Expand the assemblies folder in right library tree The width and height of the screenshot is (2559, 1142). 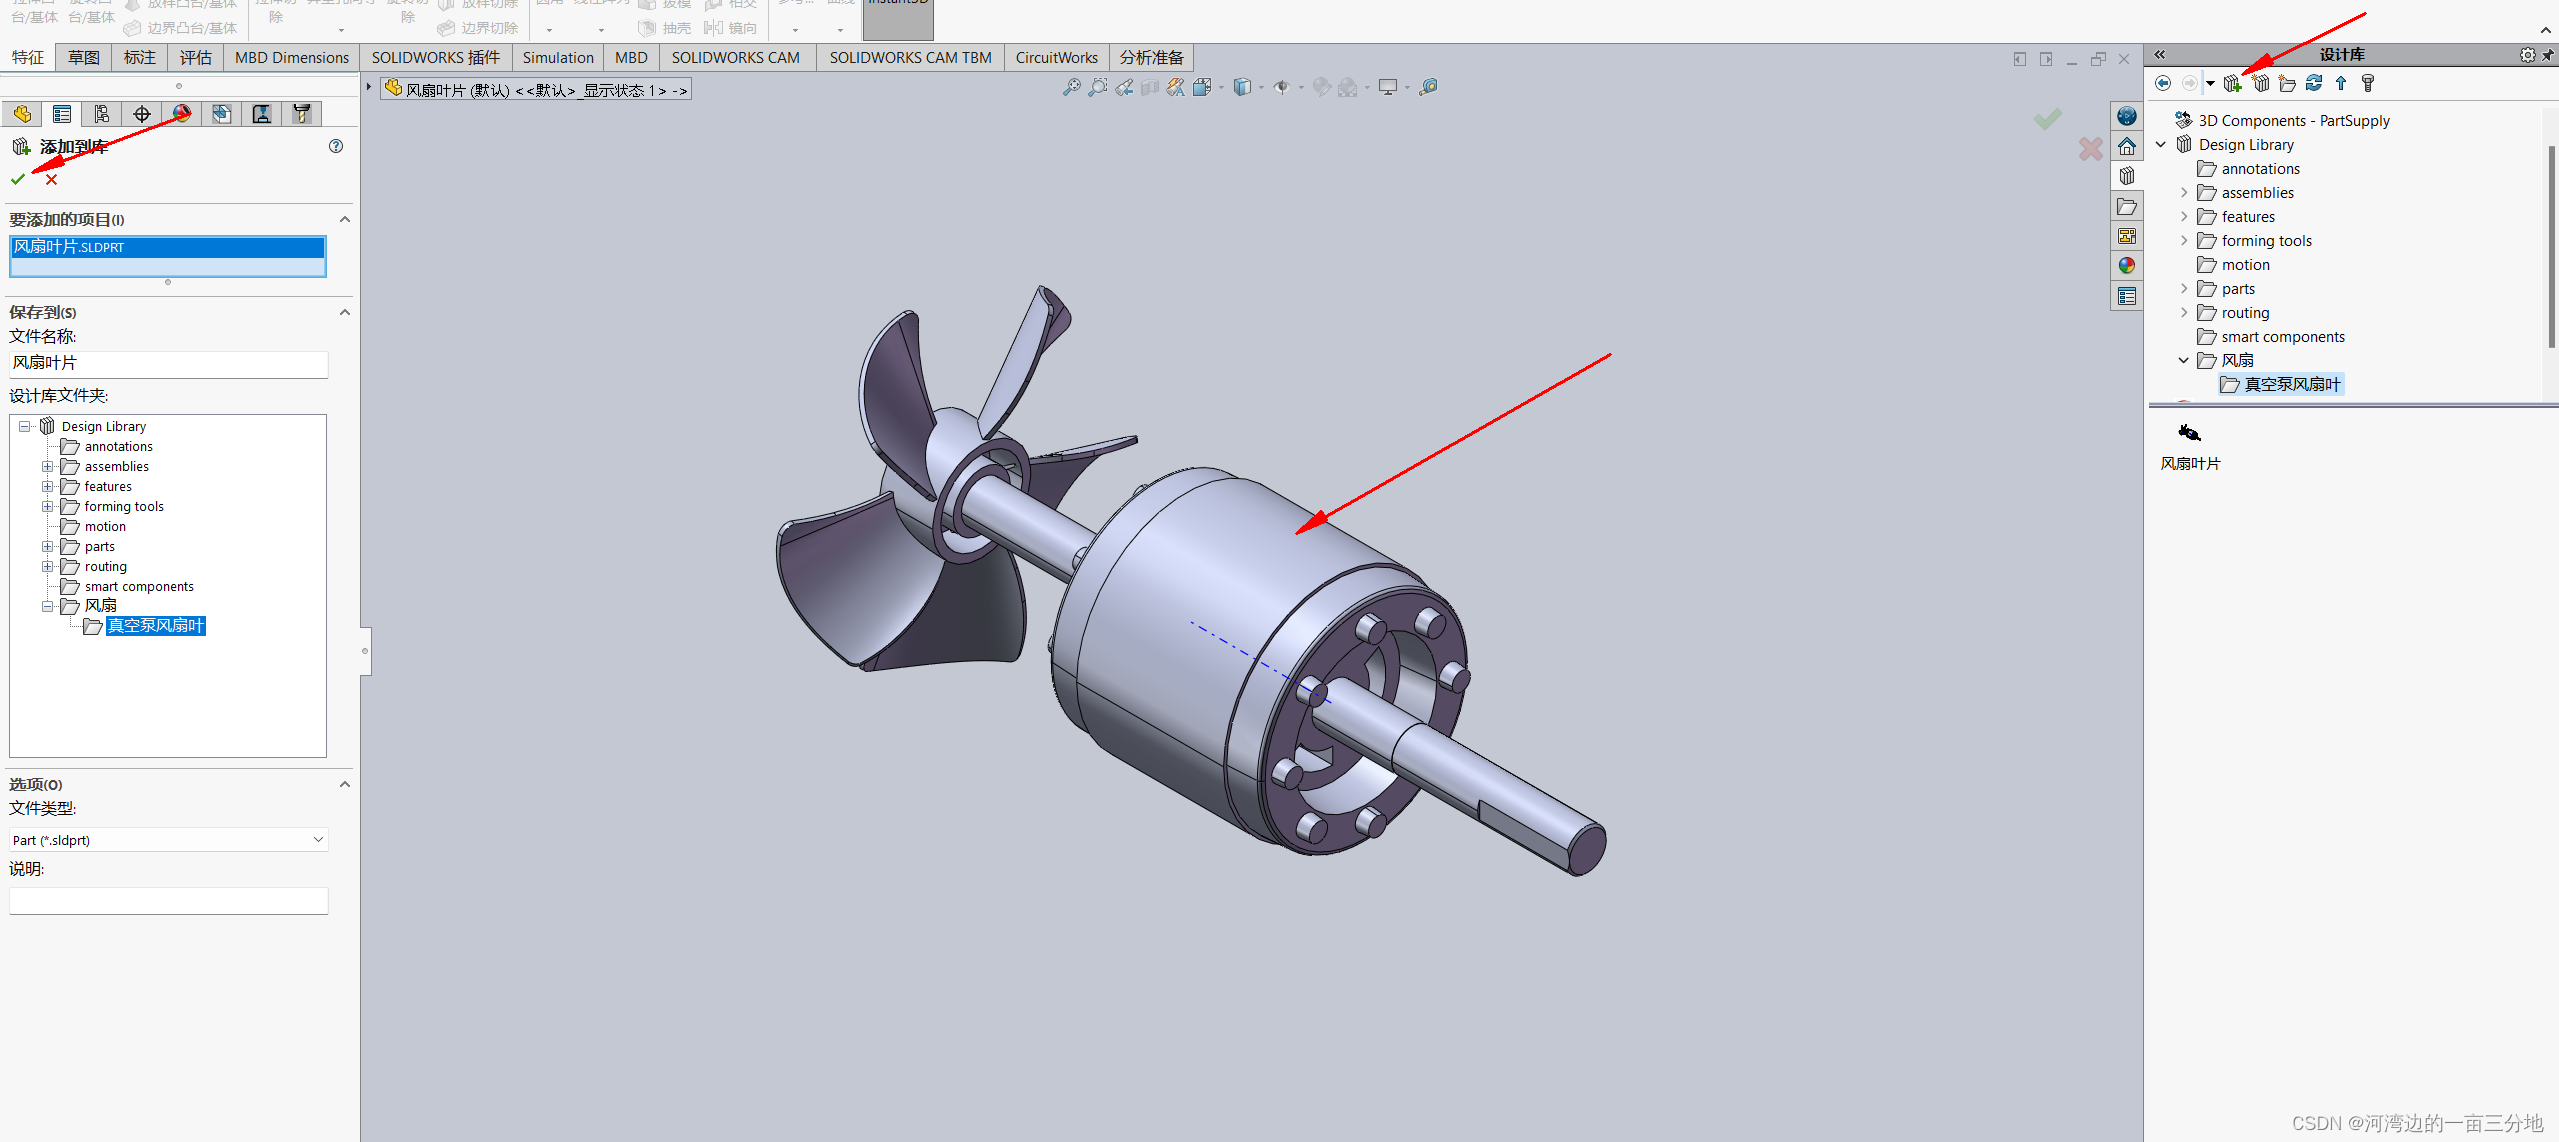(2184, 193)
